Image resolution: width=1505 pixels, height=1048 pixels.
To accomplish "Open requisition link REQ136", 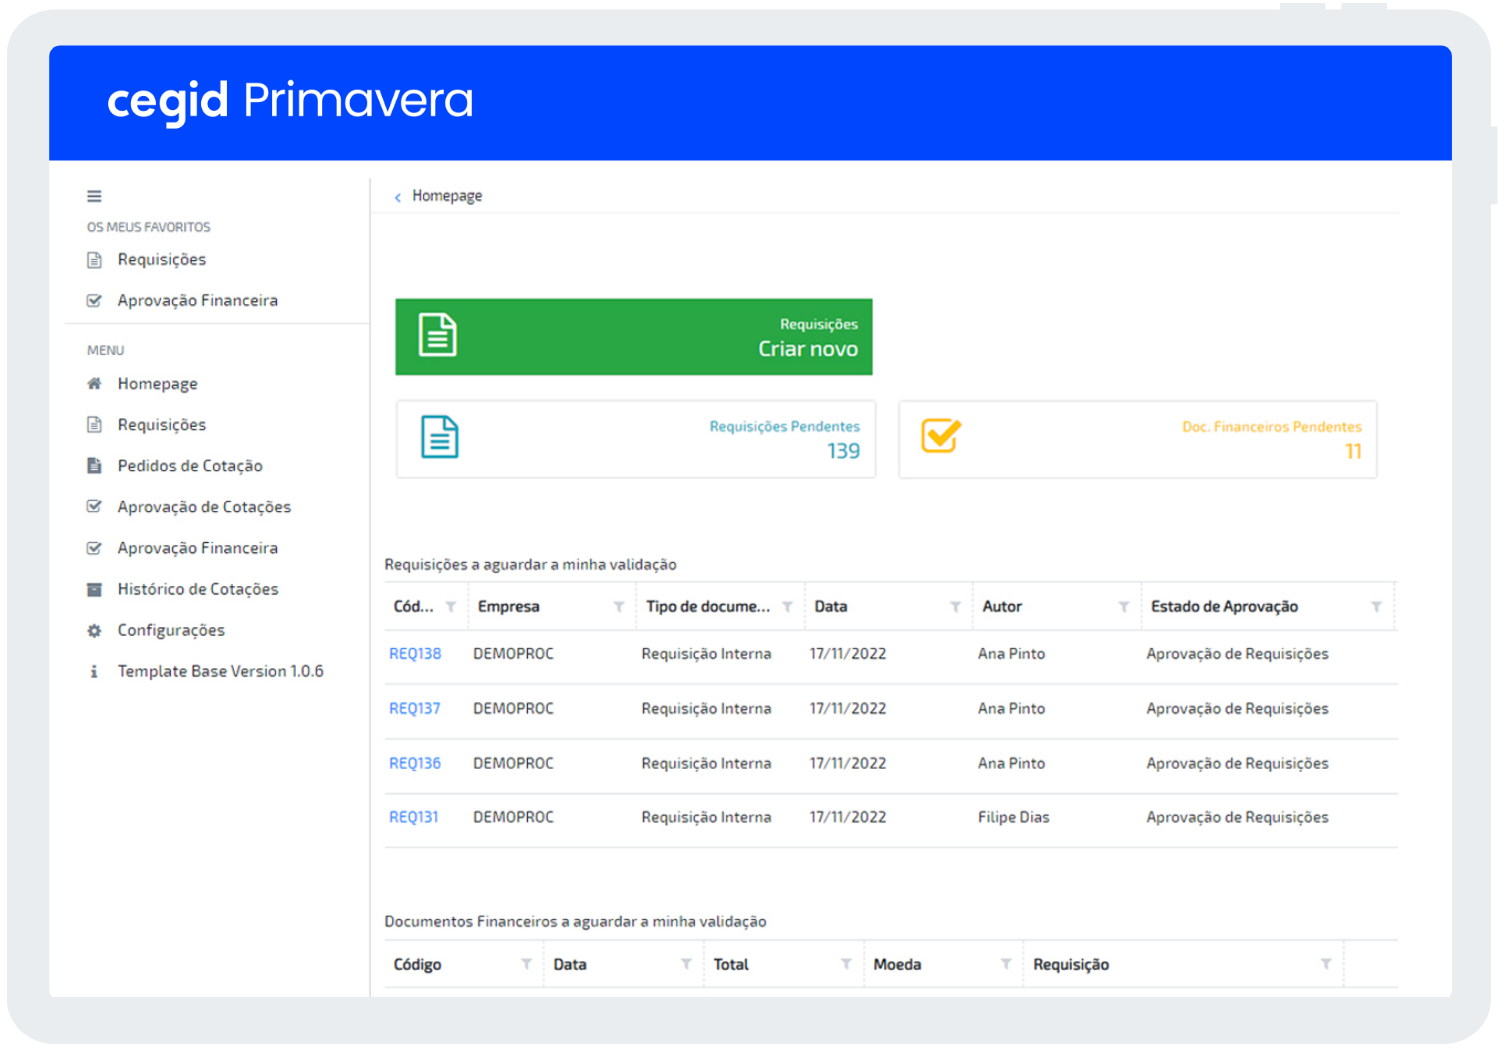I will pos(415,764).
